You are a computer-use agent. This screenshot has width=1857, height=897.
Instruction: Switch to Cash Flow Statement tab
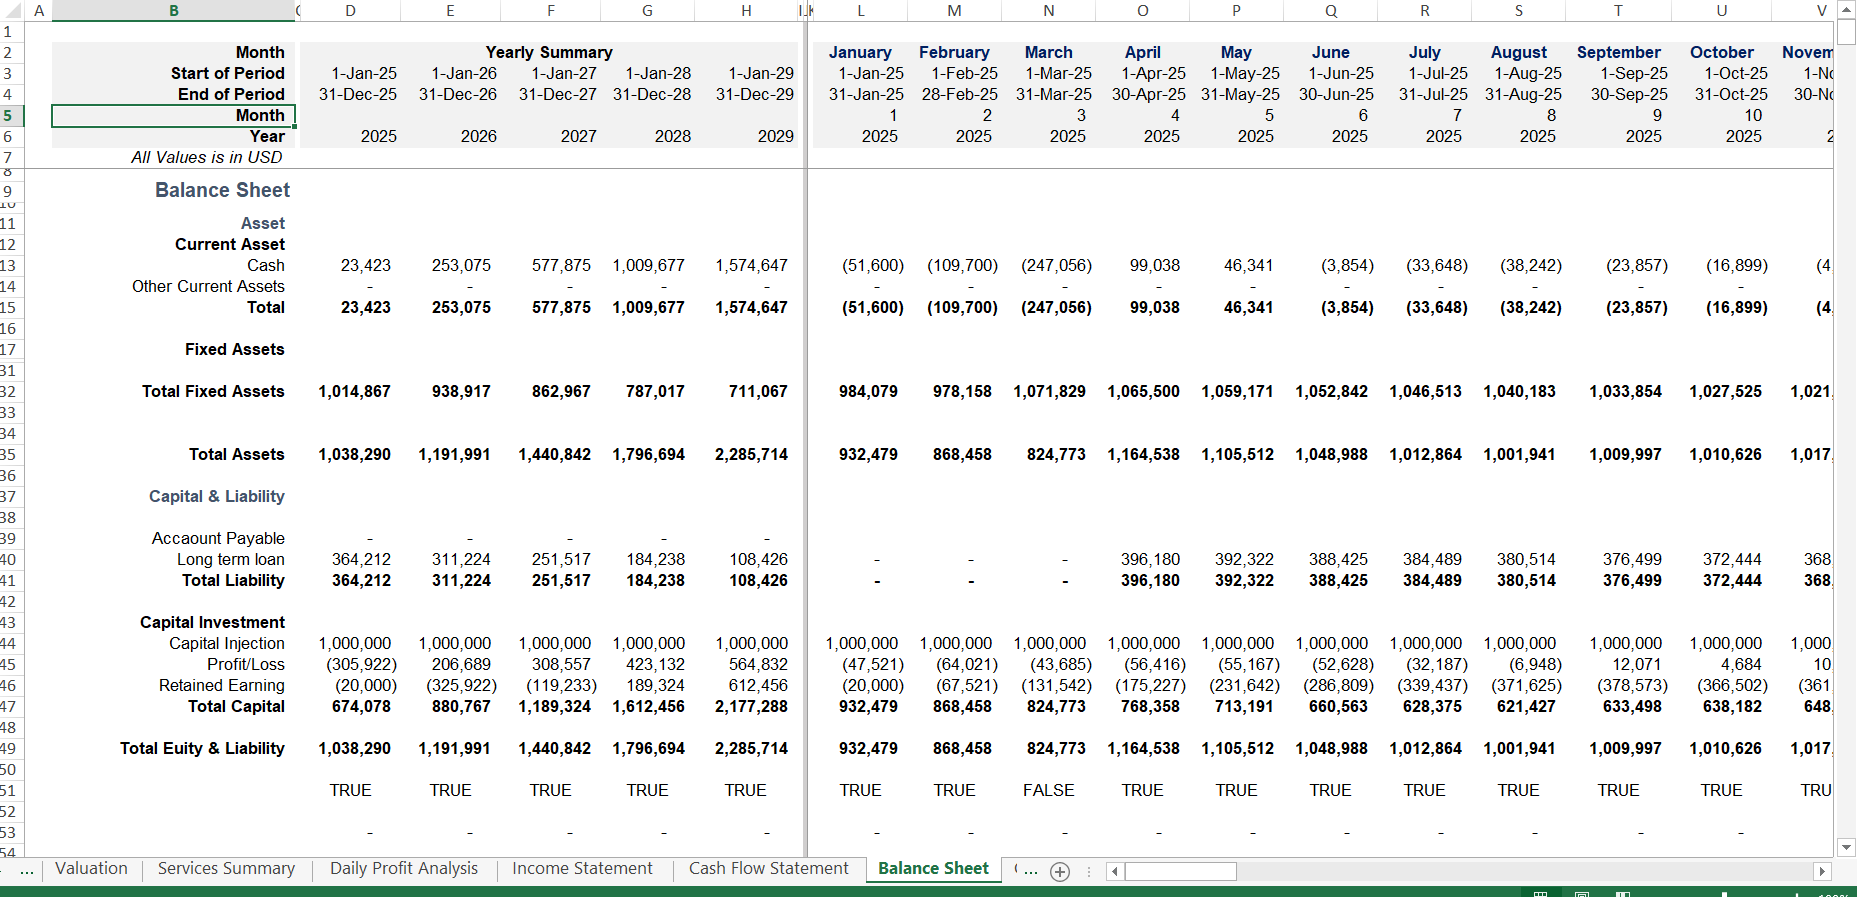pos(768,869)
